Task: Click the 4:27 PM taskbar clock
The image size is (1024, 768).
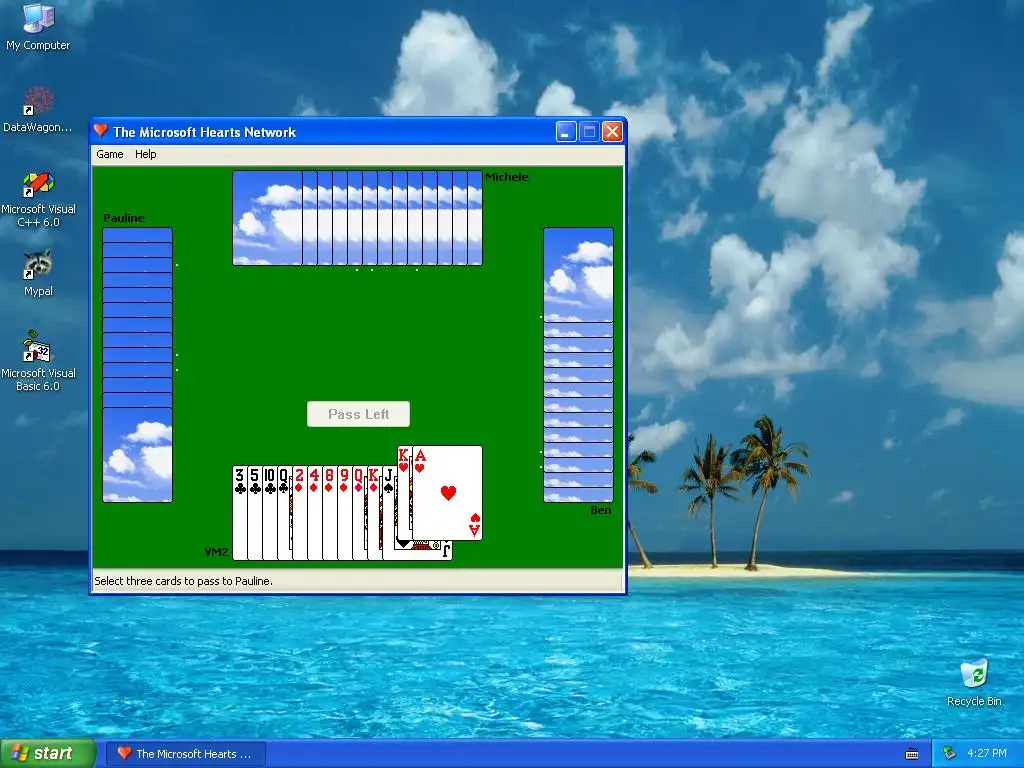Action: (987, 754)
